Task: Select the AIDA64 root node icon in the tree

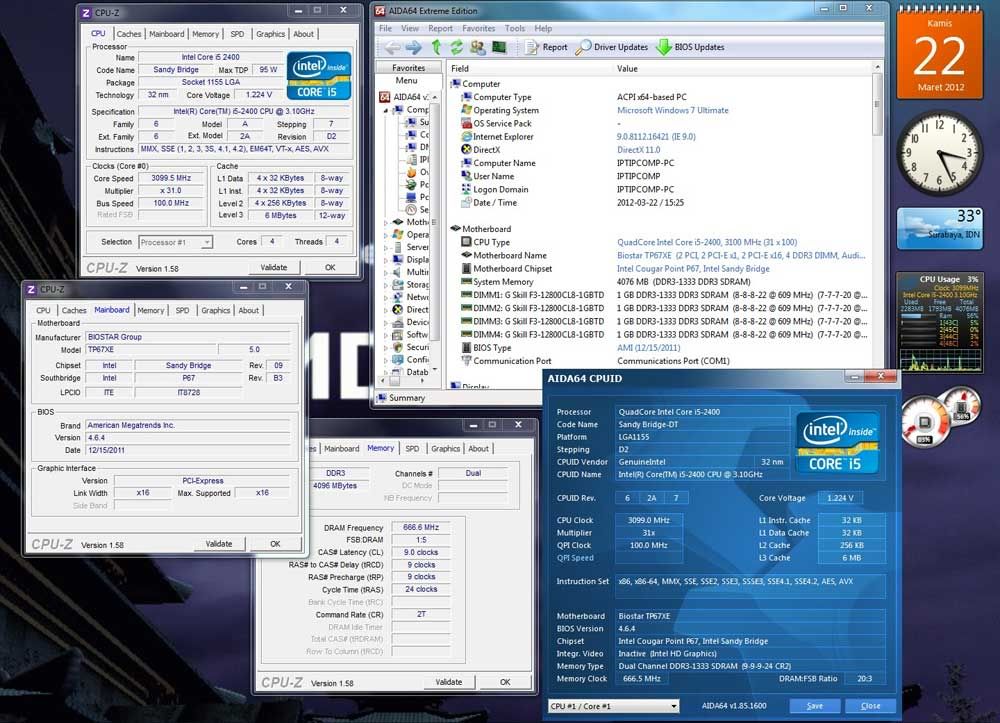Action: tap(385, 97)
